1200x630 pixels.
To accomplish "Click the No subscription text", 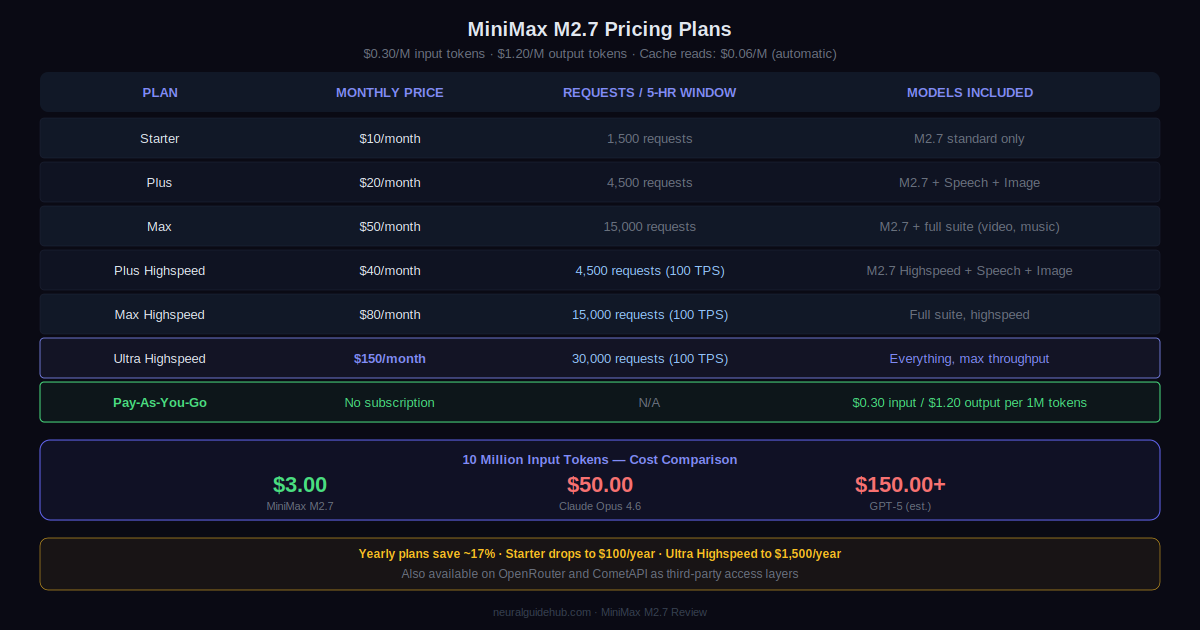I will 390,403.
